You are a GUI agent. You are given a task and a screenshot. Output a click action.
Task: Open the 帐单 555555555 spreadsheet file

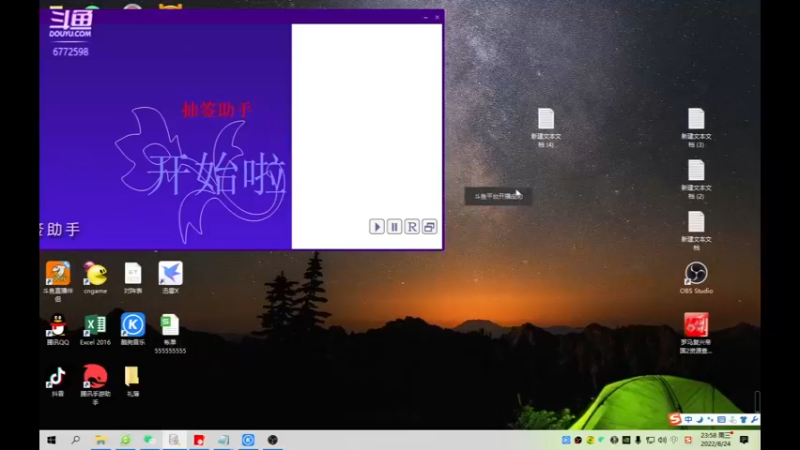170,334
